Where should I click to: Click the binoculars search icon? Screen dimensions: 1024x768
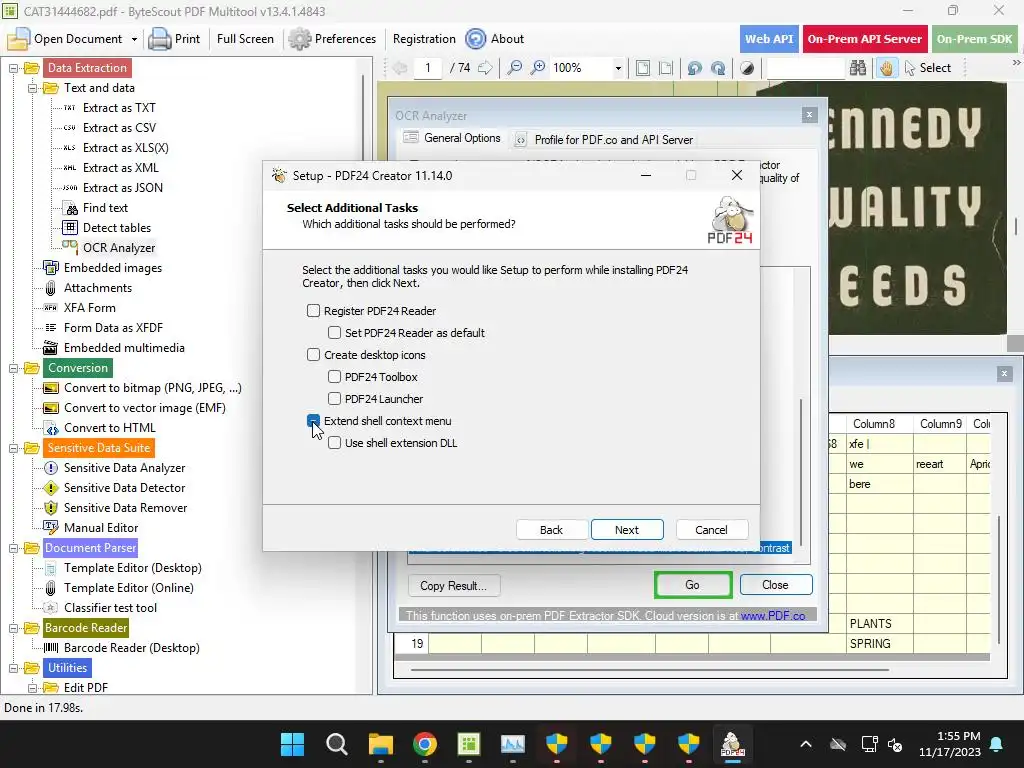[857, 68]
